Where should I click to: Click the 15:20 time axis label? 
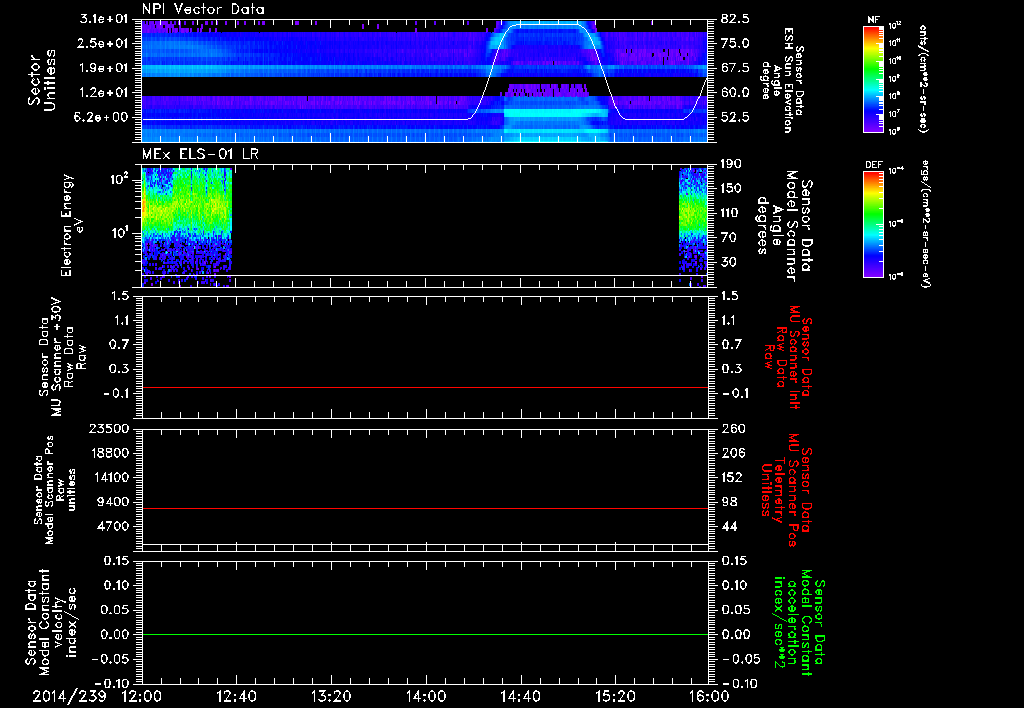[x=614, y=696]
